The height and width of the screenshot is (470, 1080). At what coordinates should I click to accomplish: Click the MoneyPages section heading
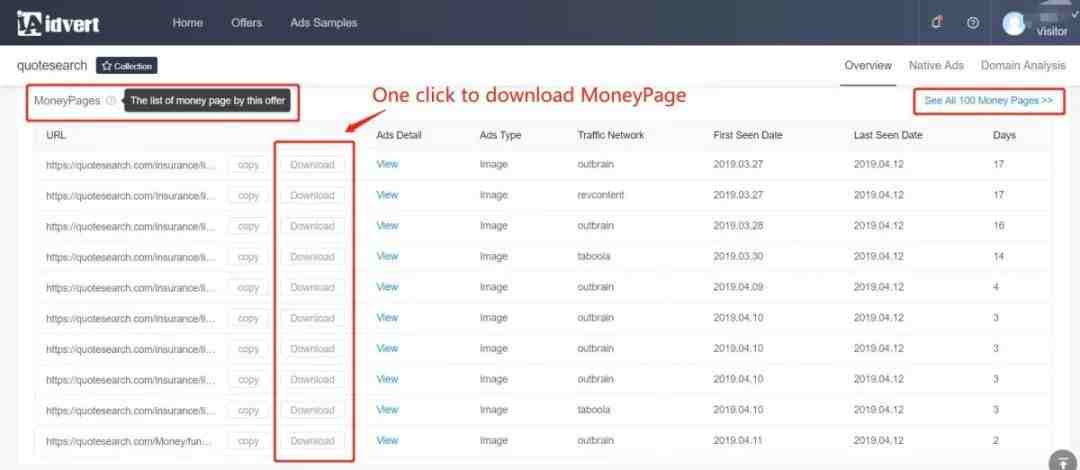coord(68,101)
